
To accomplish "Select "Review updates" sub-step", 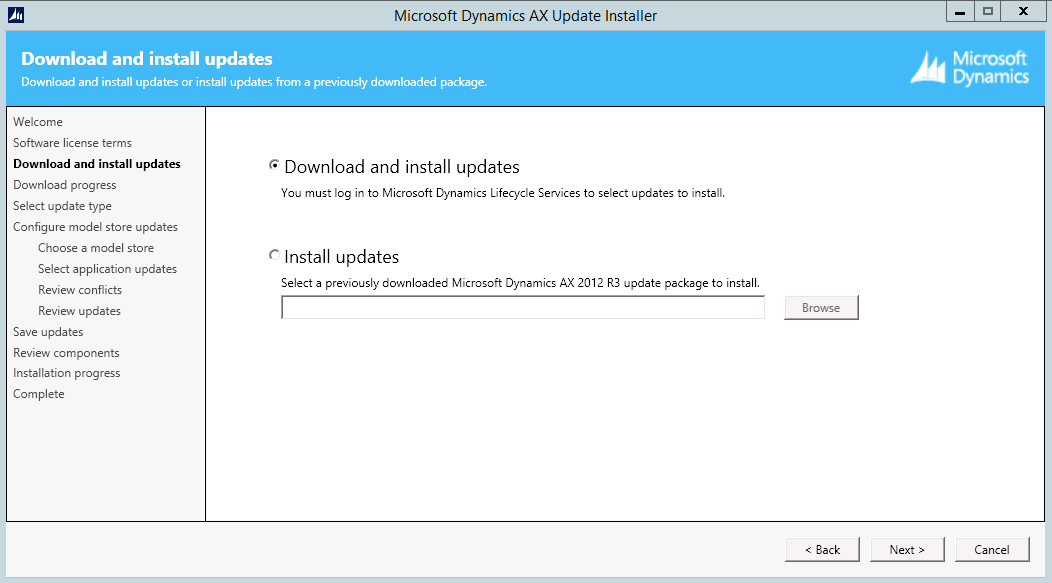I will tap(79, 311).
